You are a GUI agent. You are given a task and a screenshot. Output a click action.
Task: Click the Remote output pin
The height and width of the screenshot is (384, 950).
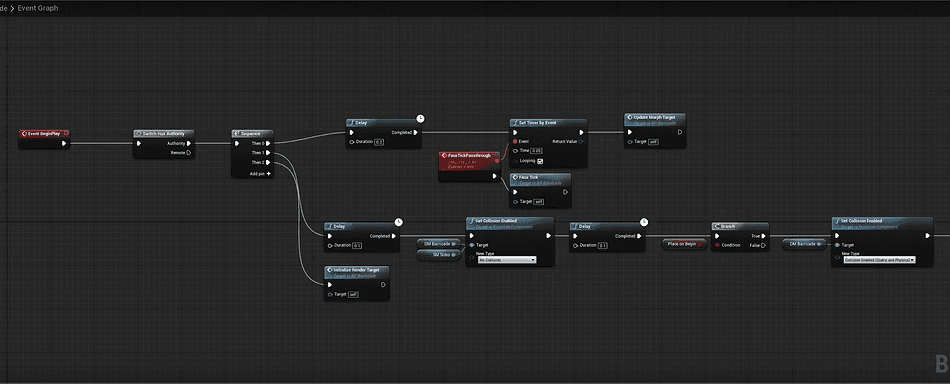(x=189, y=153)
